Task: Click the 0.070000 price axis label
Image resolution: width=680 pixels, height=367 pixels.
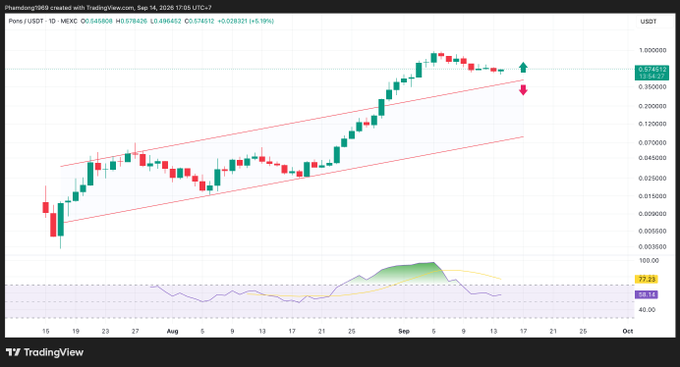Action: [652, 142]
